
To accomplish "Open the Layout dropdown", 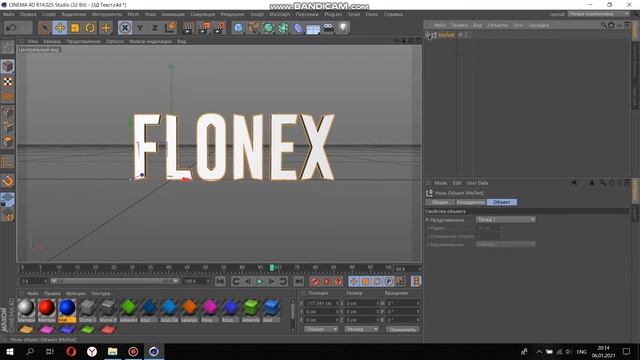I will [x=599, y=14].
